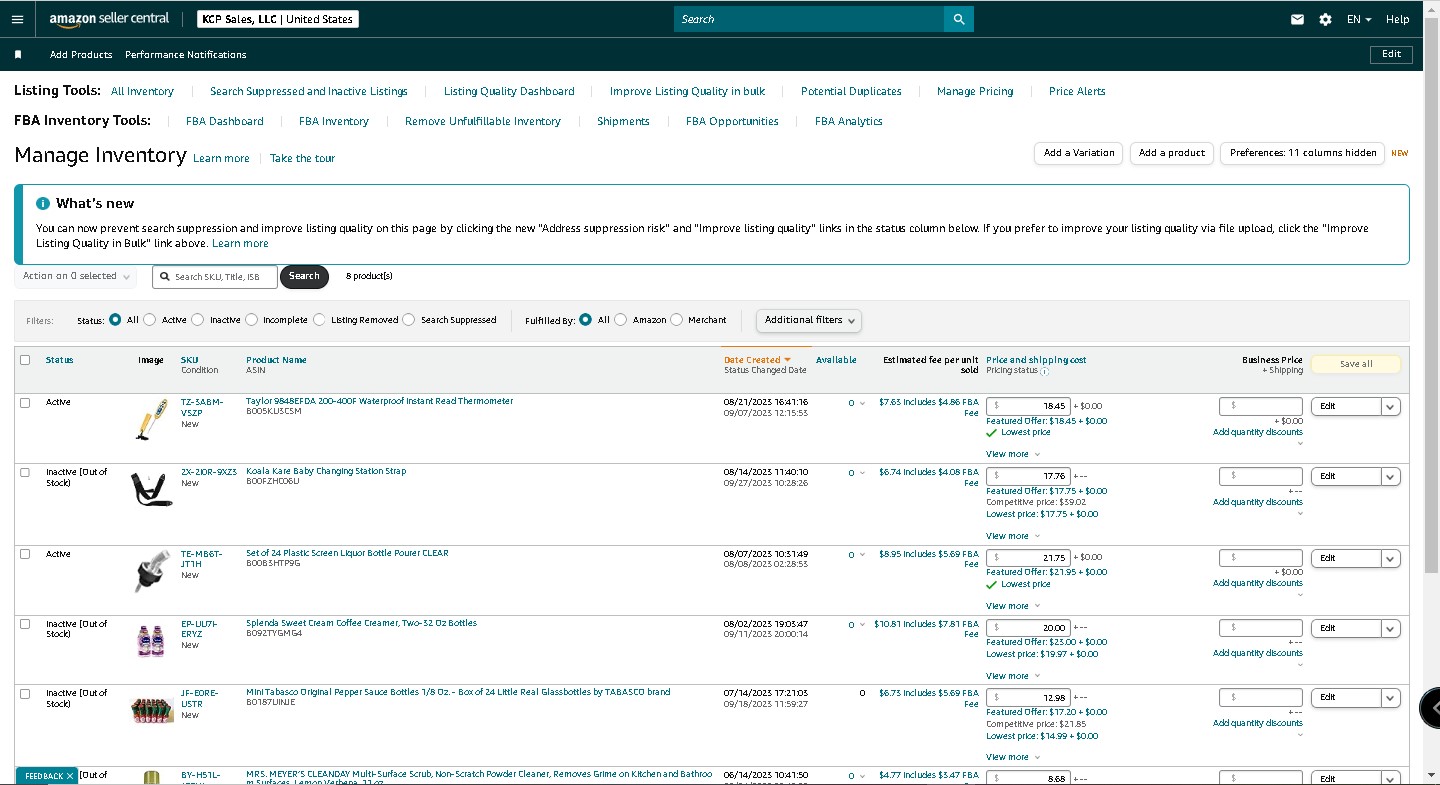Open the Taylor thermometer product thumbnail
1440x785 pixels.
tap(151, 419)
